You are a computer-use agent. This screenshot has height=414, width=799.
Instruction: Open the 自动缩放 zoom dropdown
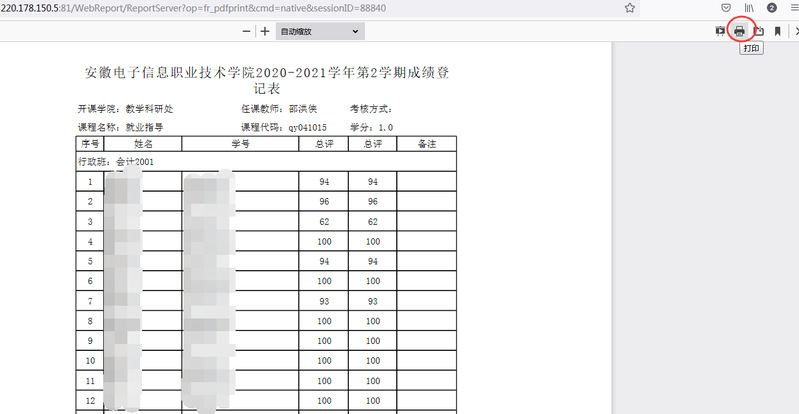(320, 31)
